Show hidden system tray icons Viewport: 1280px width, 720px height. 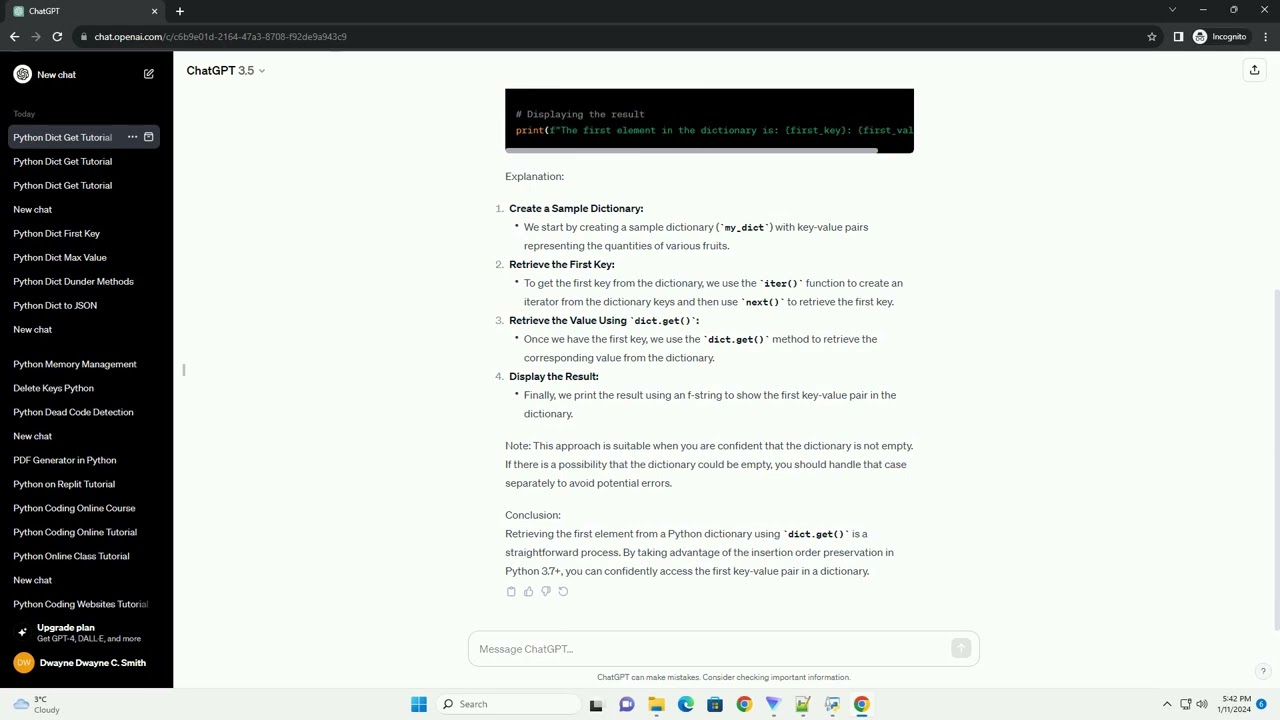pyautogui.click(x=1167, y=704)
